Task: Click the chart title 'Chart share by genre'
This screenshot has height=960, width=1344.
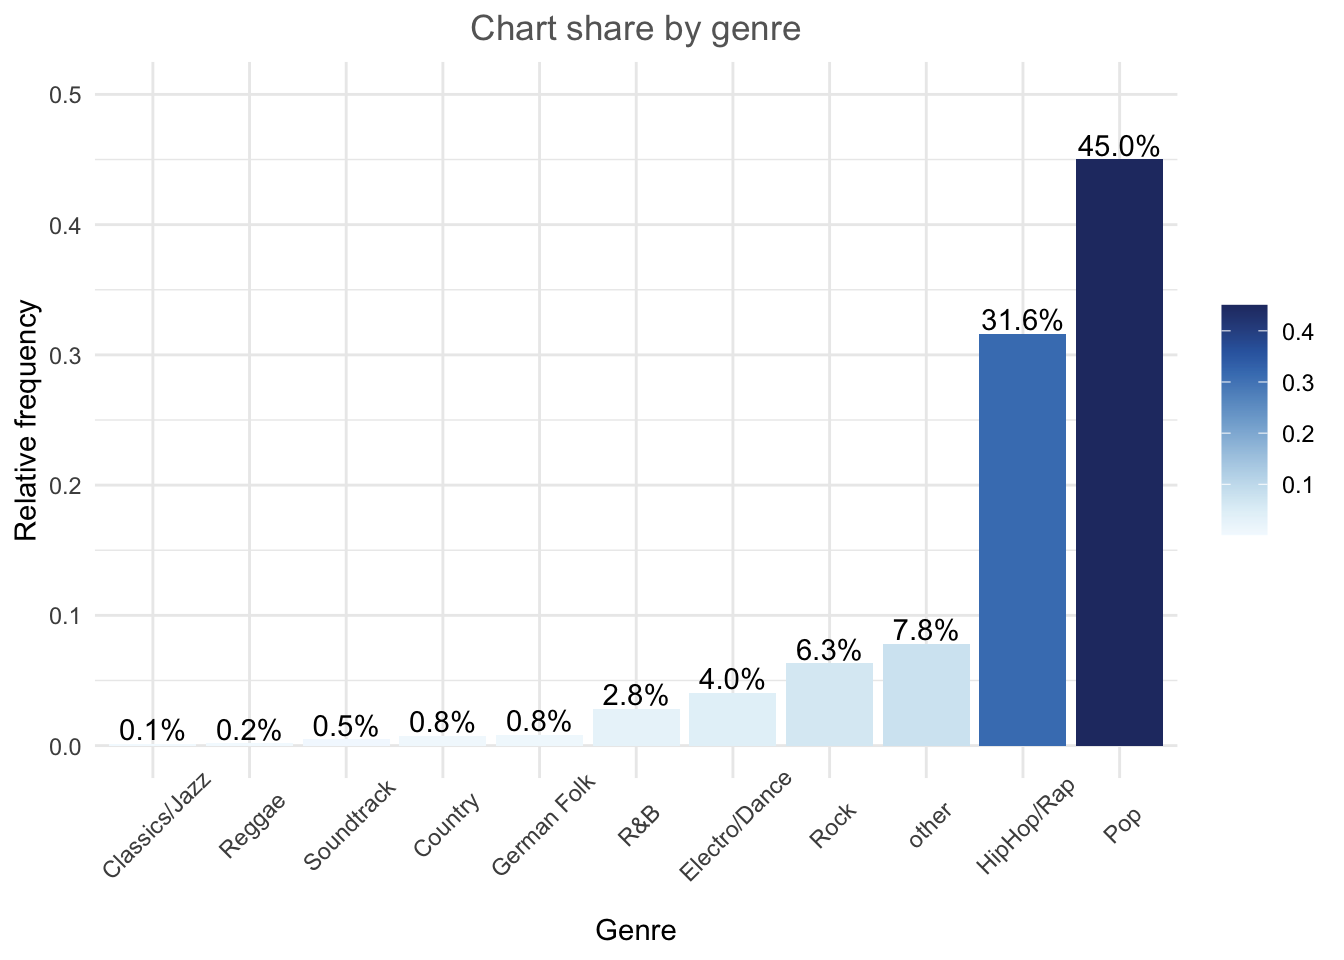Action: (x=635, y=29)
